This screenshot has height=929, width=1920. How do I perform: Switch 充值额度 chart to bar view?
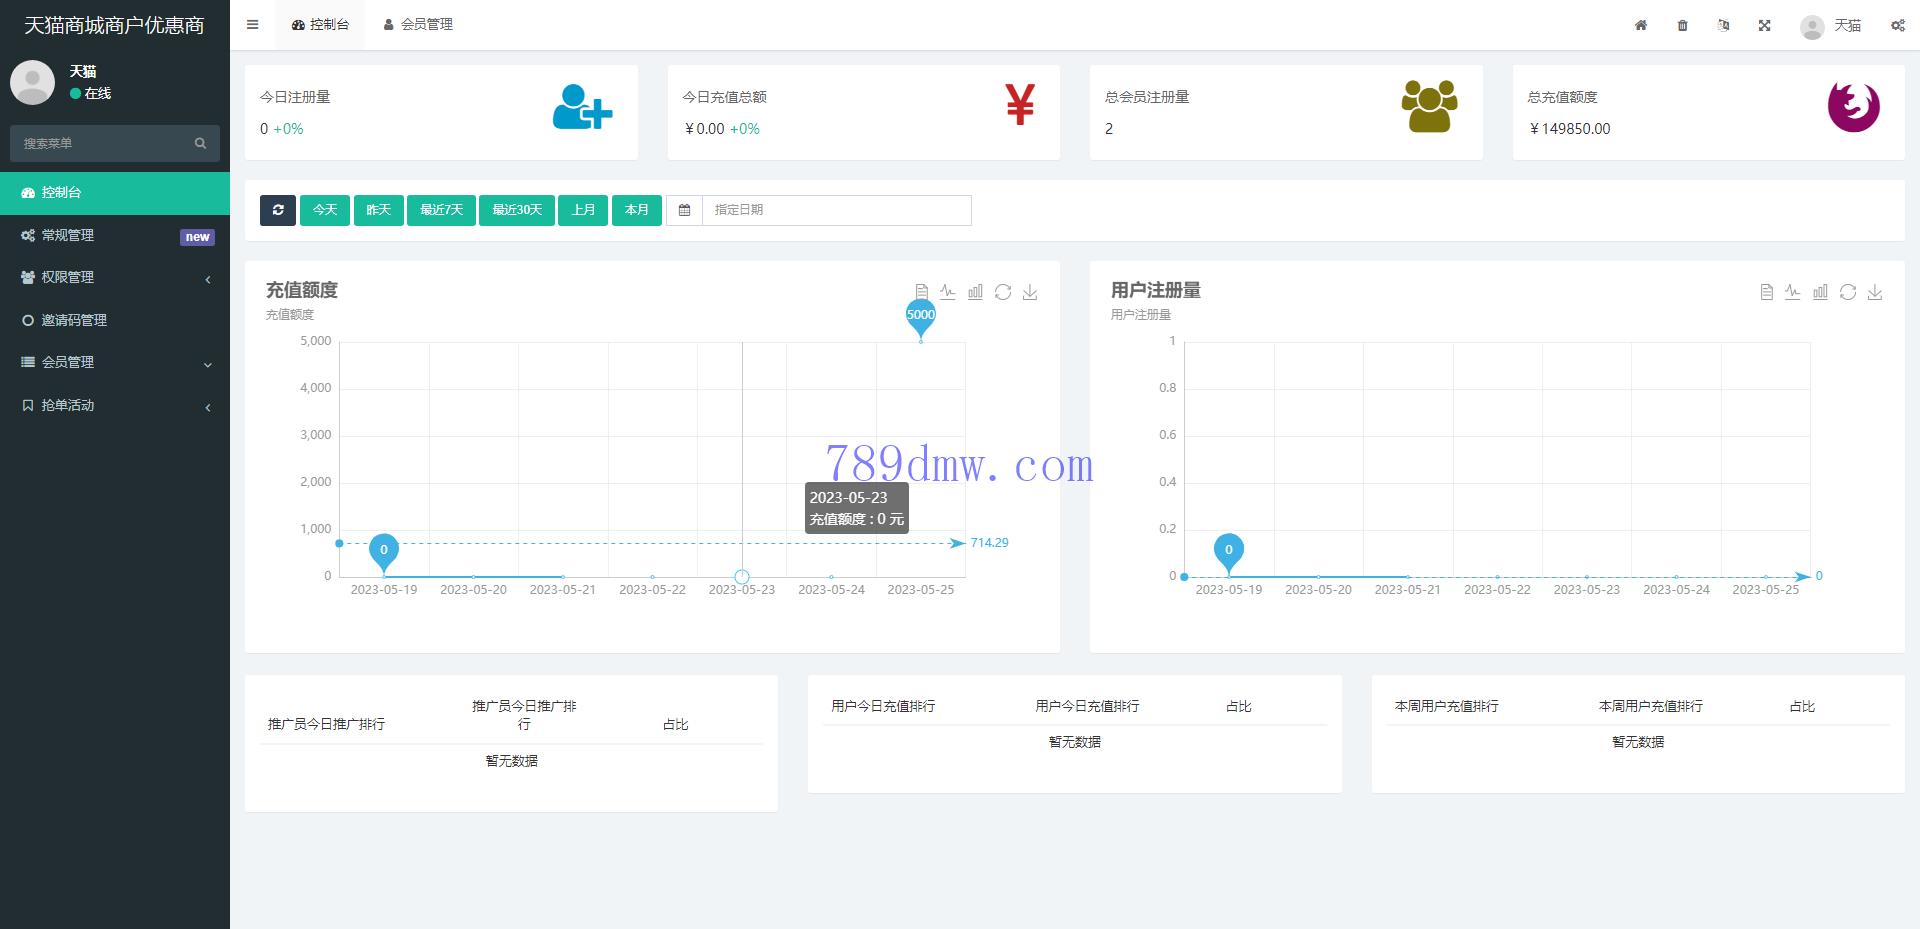tap(975, 292)
